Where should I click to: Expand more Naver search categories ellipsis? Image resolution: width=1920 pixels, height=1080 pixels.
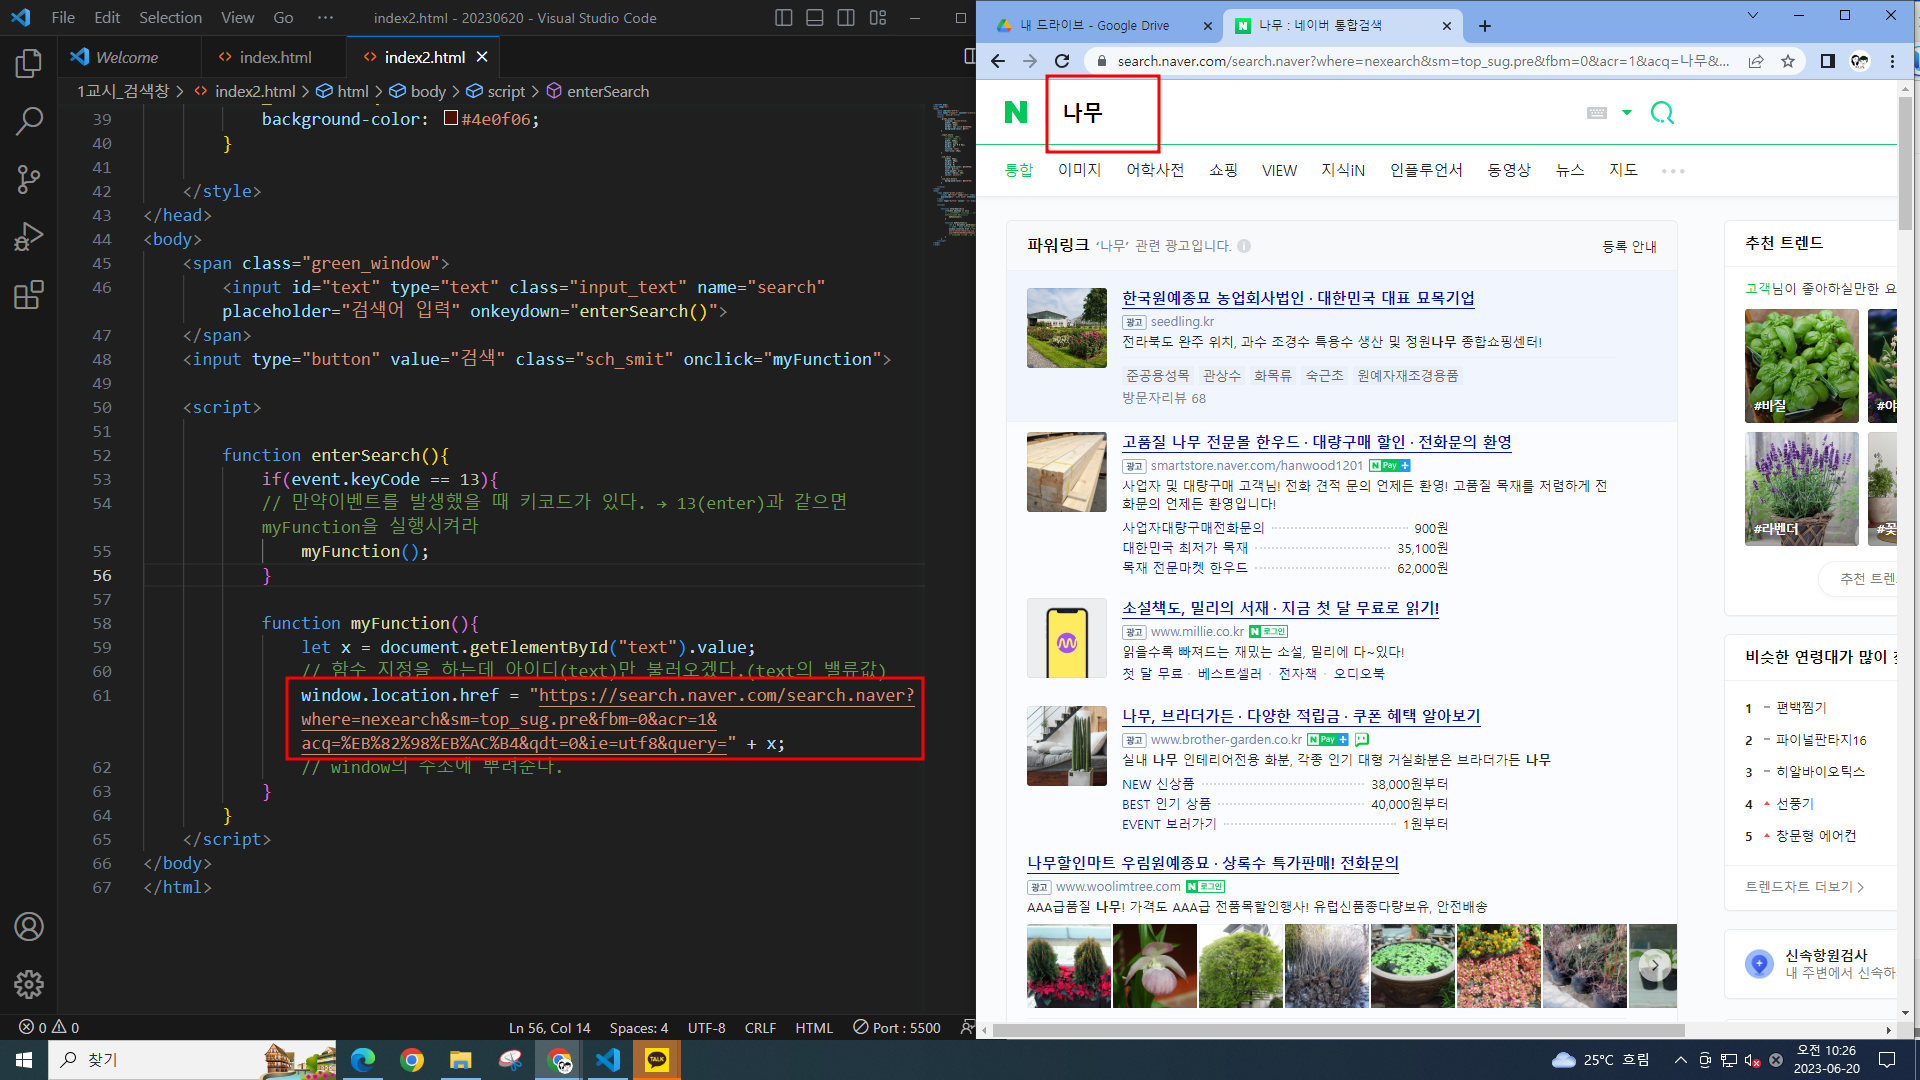click(1673, 171)
